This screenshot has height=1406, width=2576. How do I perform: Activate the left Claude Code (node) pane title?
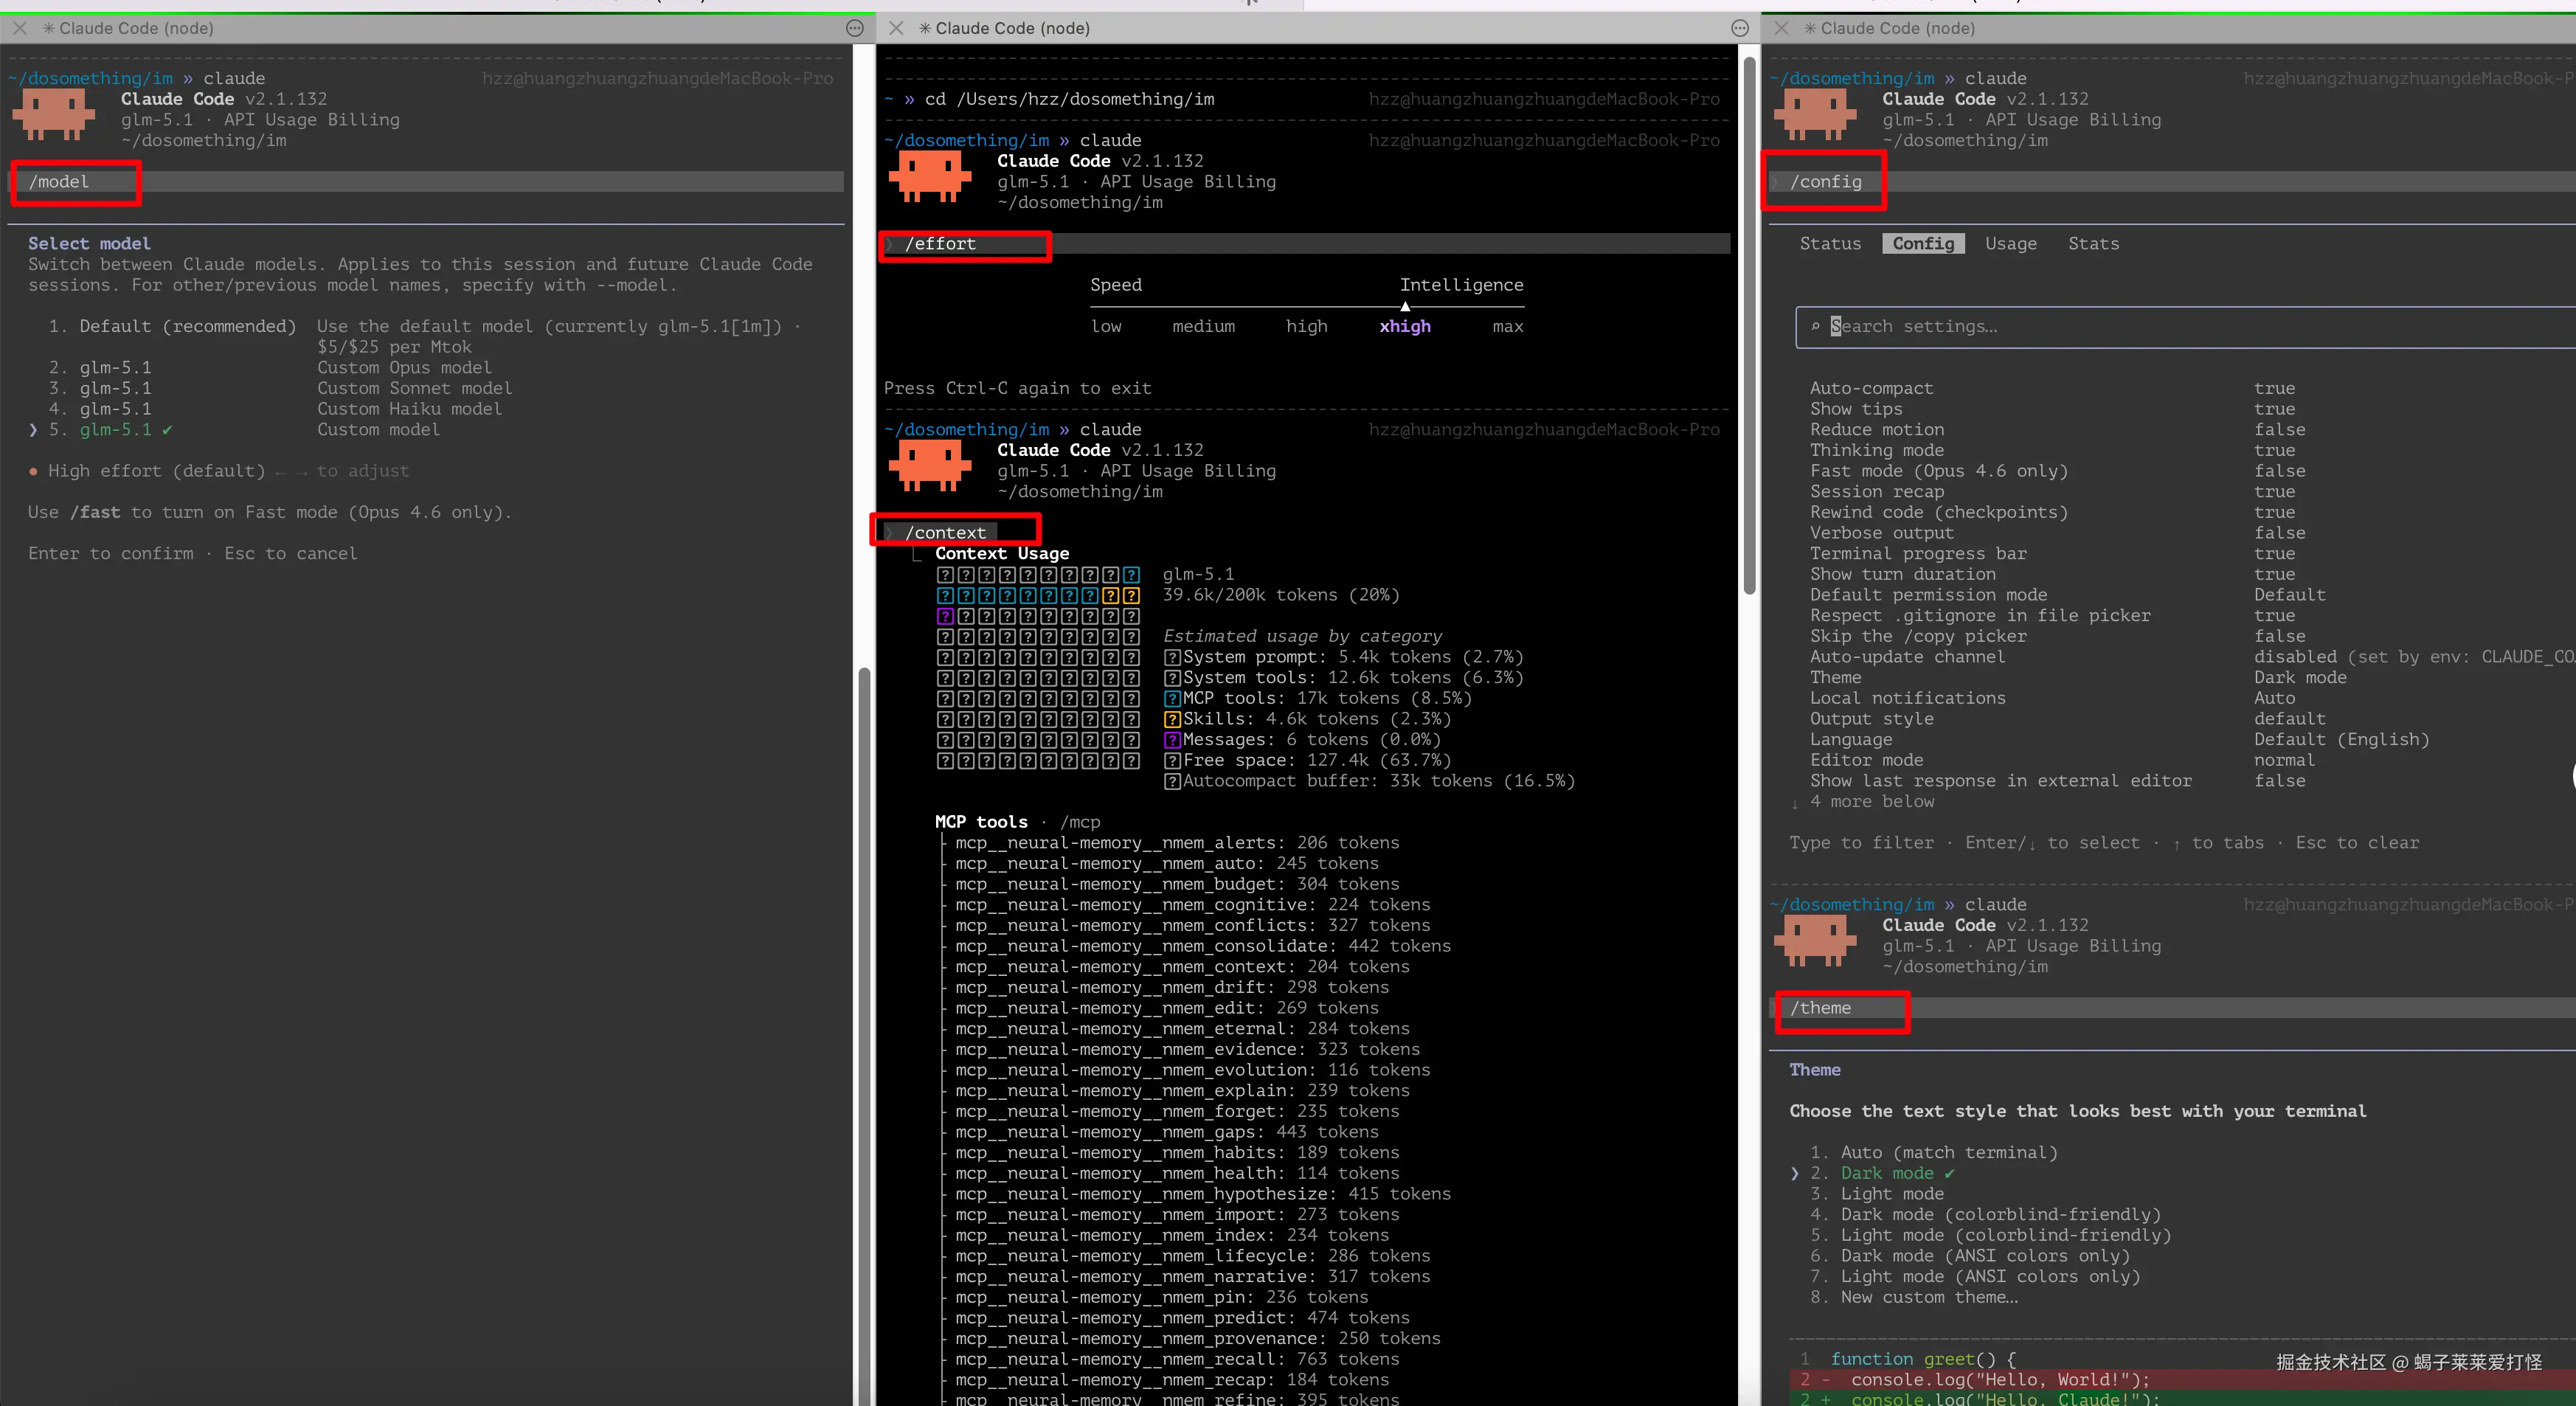127,28
